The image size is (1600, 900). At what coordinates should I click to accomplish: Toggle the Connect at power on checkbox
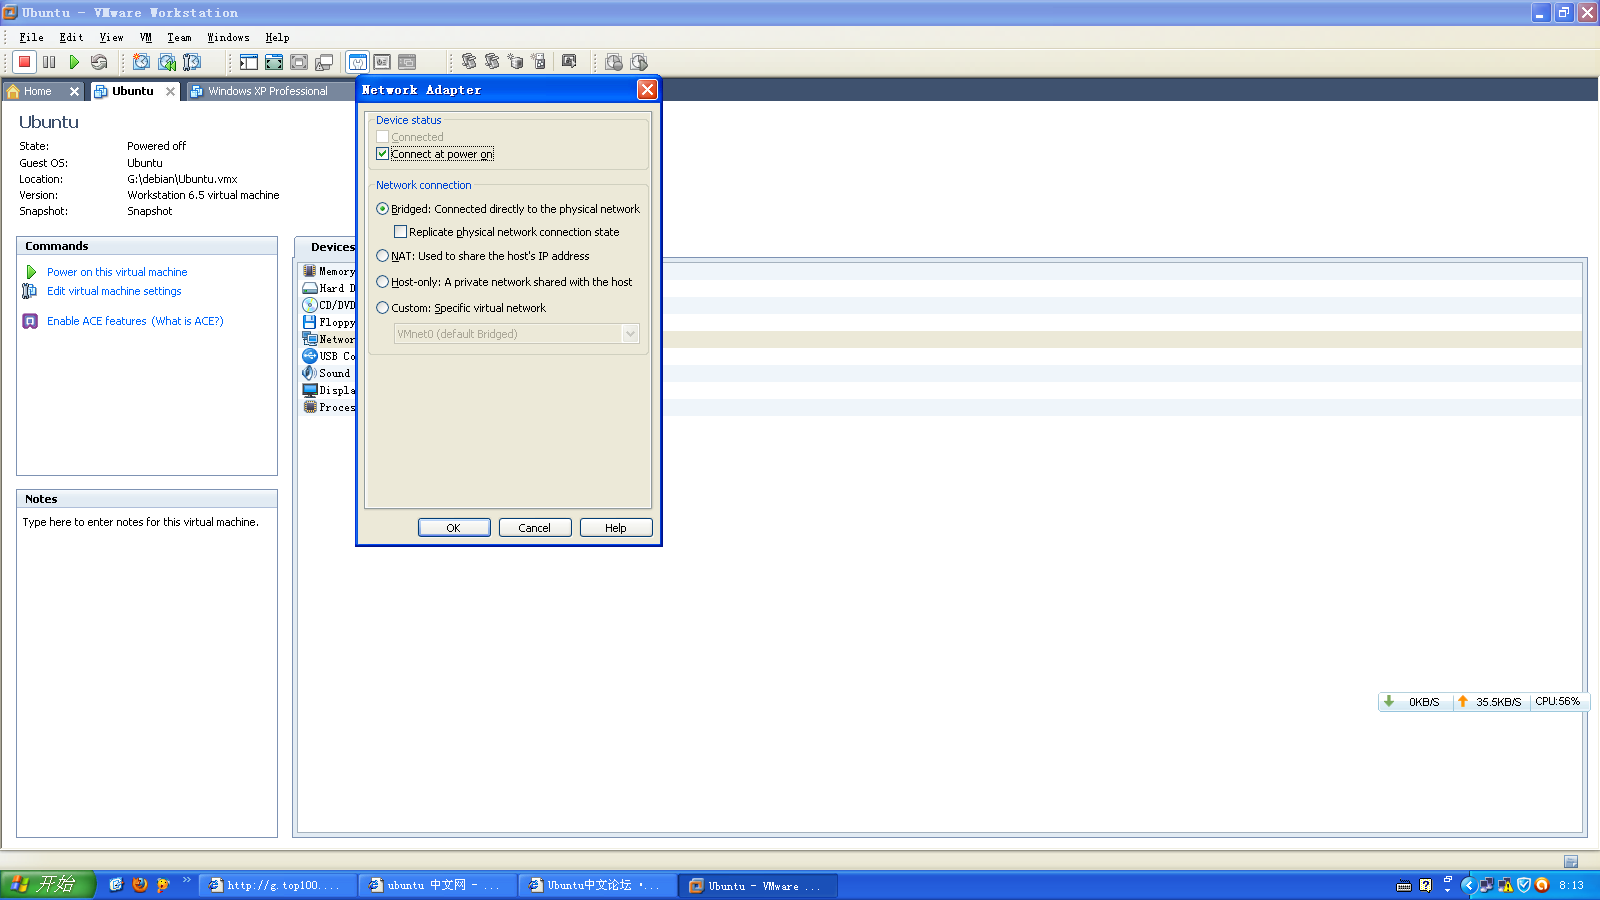pos(382,154)
